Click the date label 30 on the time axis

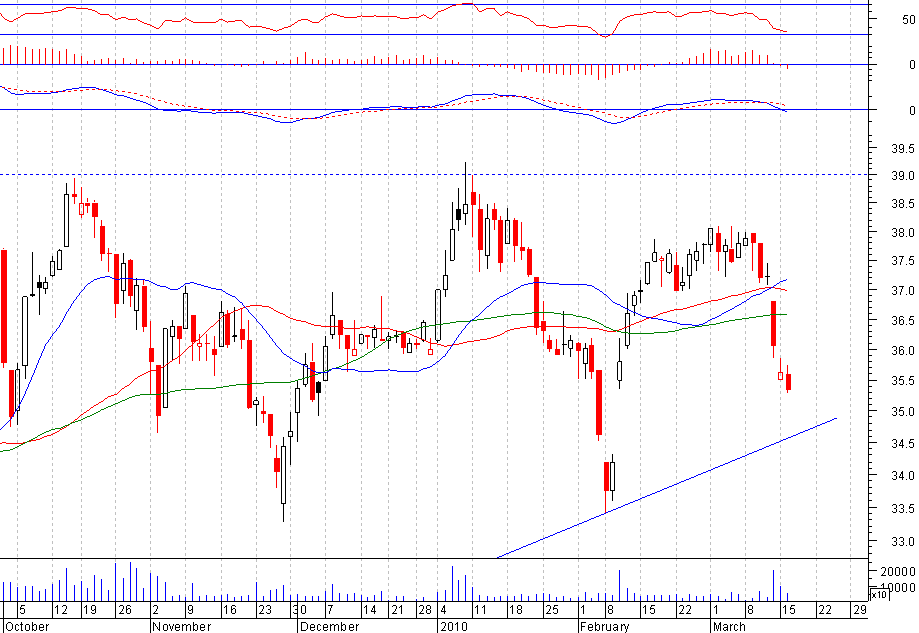point(299,610)
